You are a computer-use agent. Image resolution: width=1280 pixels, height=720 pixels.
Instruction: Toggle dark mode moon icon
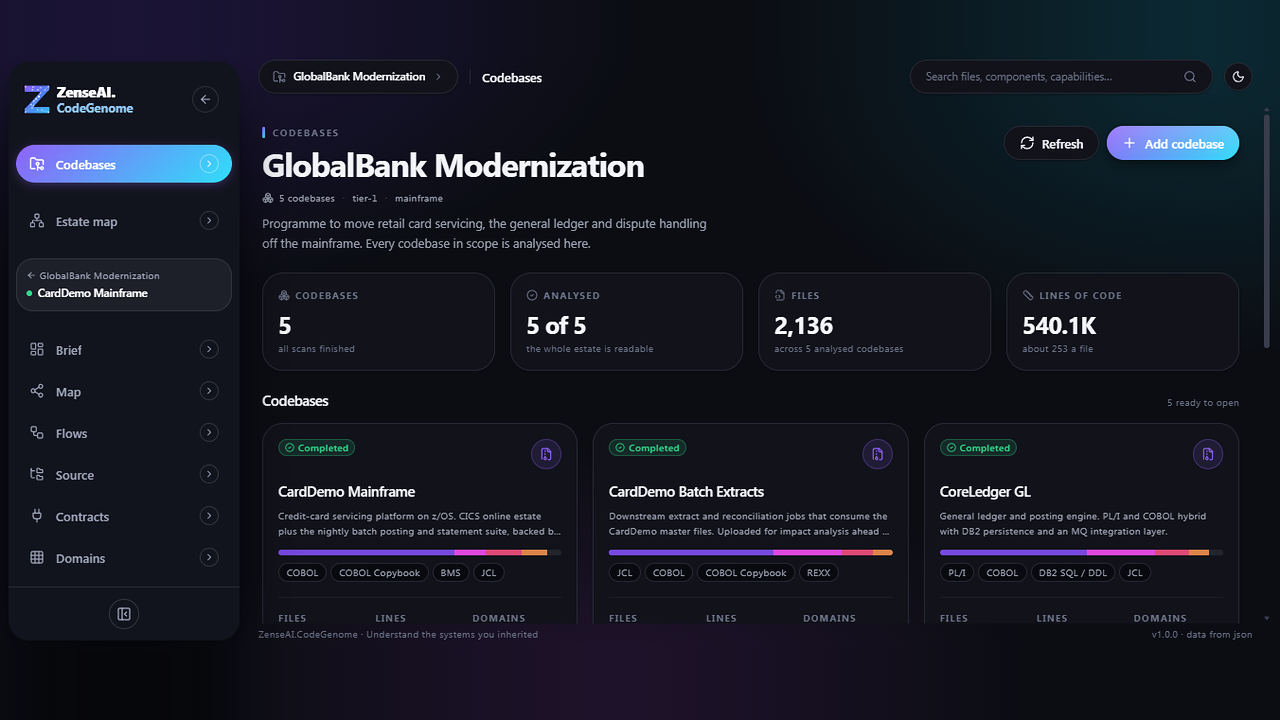tap(1238, 77)
